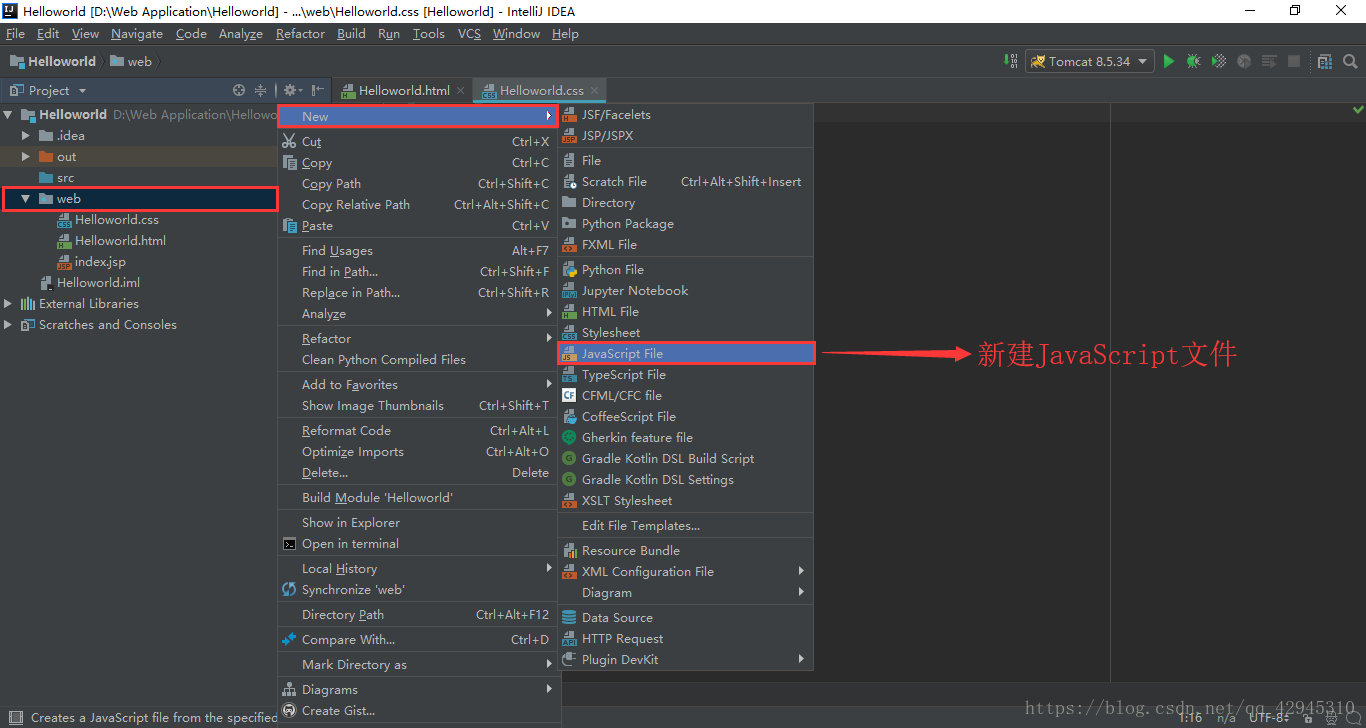Open Project Structure icon in toolbar
1366x728 pixels.
click(1325, 61)
